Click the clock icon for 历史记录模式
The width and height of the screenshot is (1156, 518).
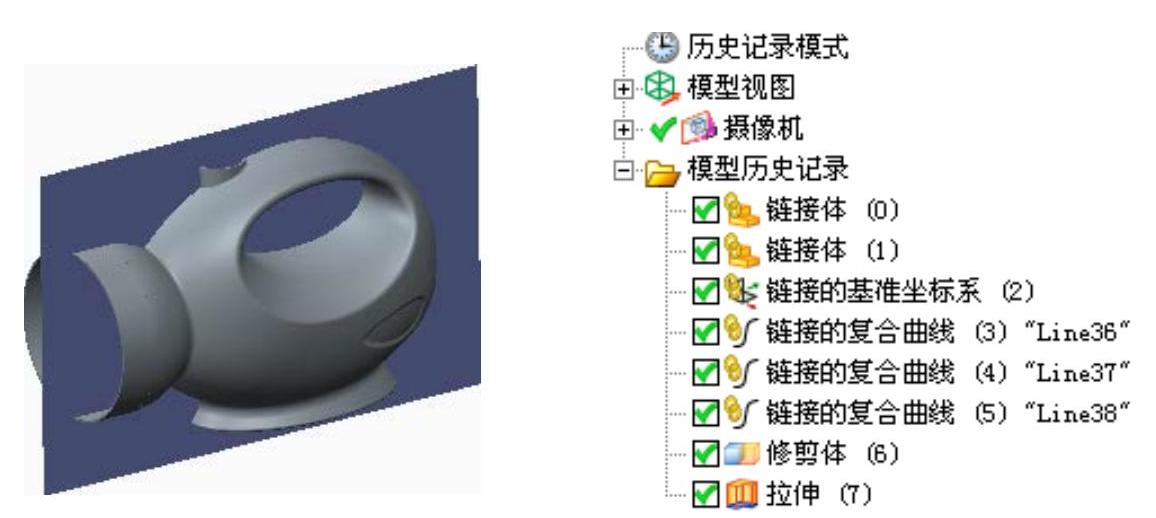pyautogui.click(x=662, y=46)
